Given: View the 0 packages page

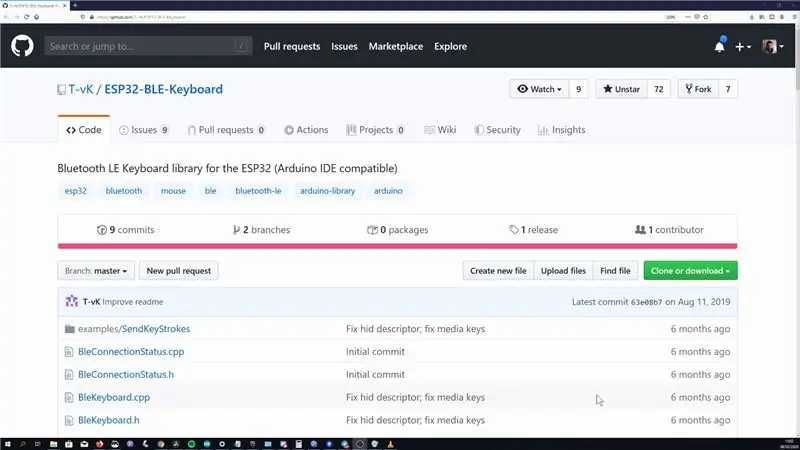Looking at the screenshot, I should (397, 230).
